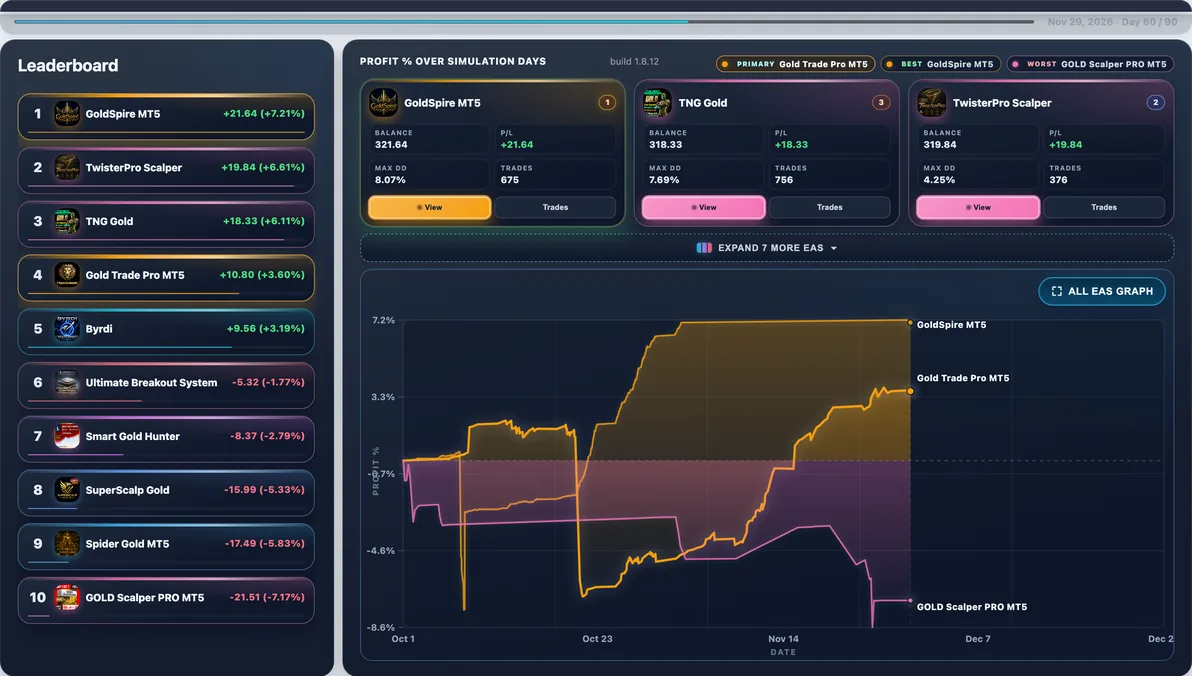Screen dimensions: 1192x676
Task: Click rank badge 1 on GoldSpire card
Action: pyautogui.click(x=607, y=103)
